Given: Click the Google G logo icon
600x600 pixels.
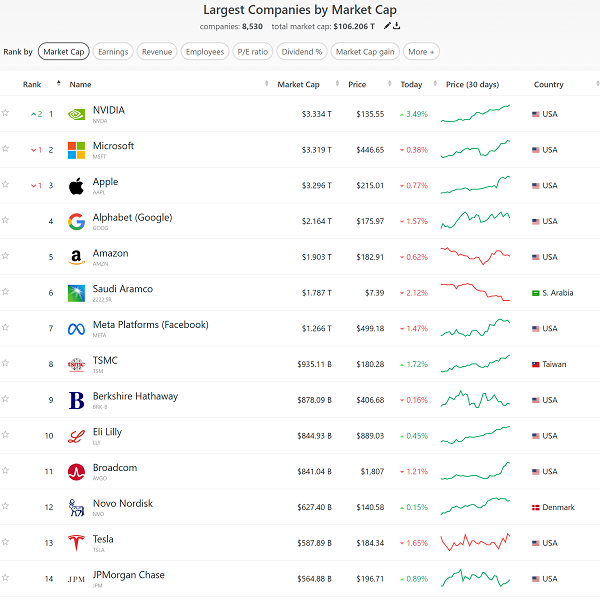Looking at the screenshot, I should click(x=76, y=222).
